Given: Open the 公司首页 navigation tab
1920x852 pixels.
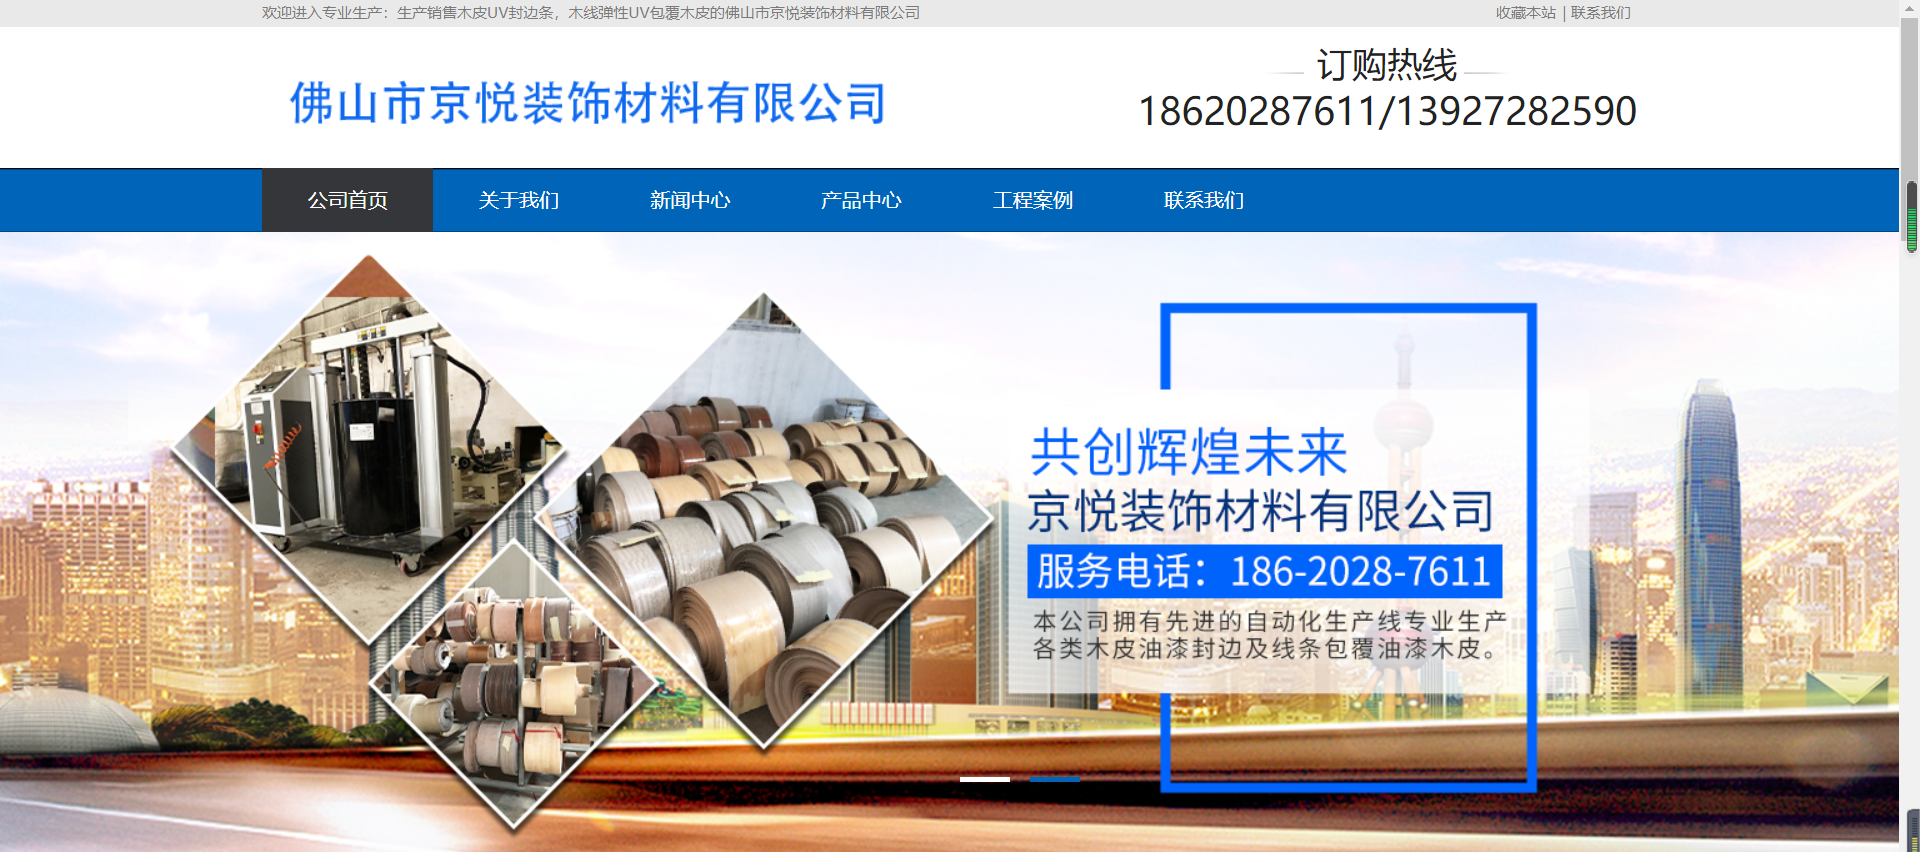Looking at the screenshot, I should coord(347,200).
